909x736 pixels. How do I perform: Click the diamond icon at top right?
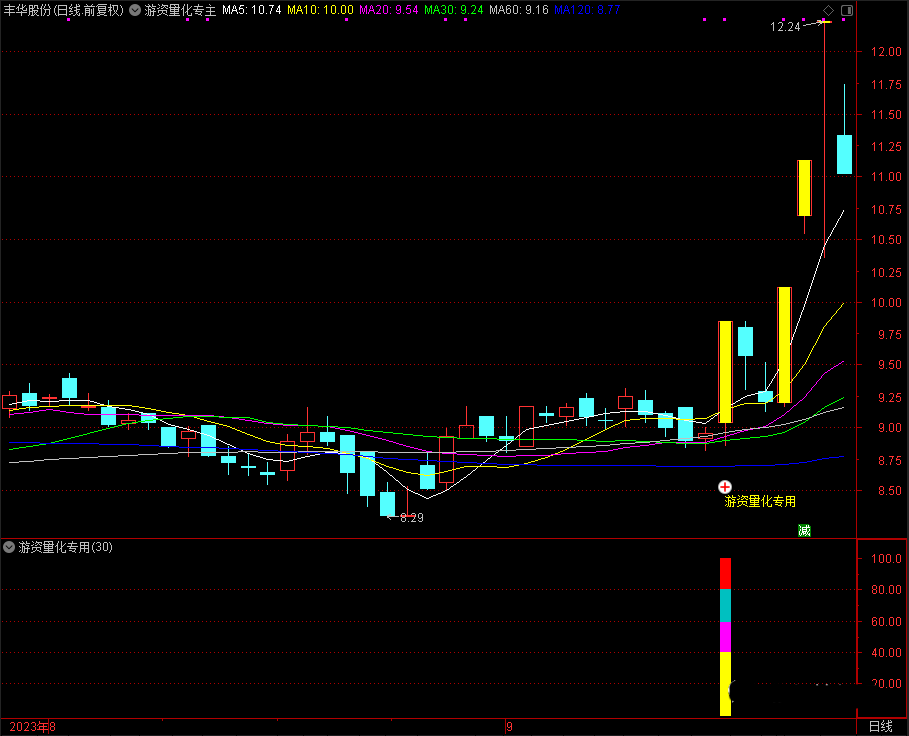click(x=828, y=10)
